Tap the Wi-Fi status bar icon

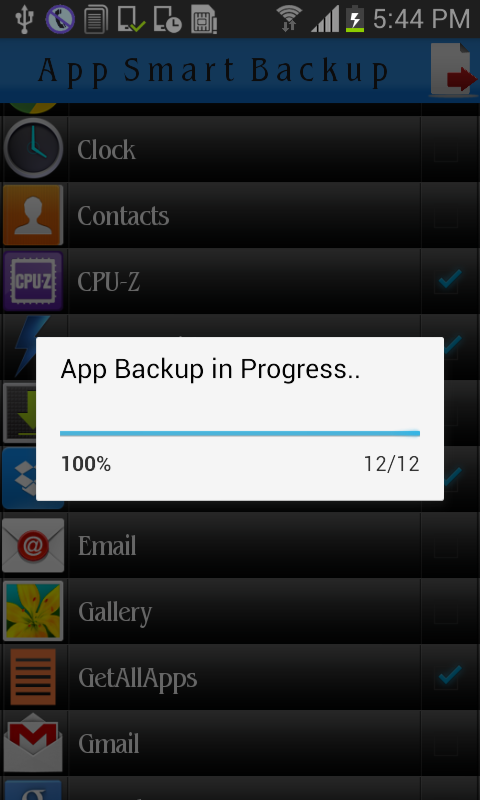[289, 19]
